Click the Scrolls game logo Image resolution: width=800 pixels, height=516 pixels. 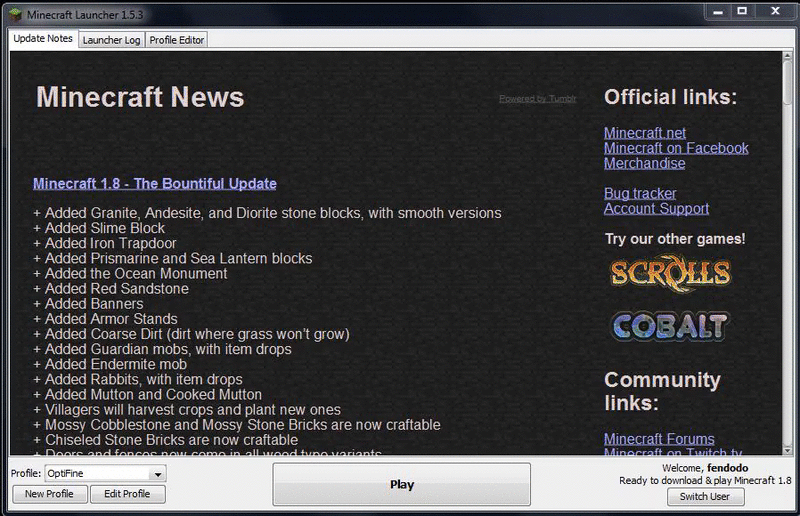(x=670, y=273)
